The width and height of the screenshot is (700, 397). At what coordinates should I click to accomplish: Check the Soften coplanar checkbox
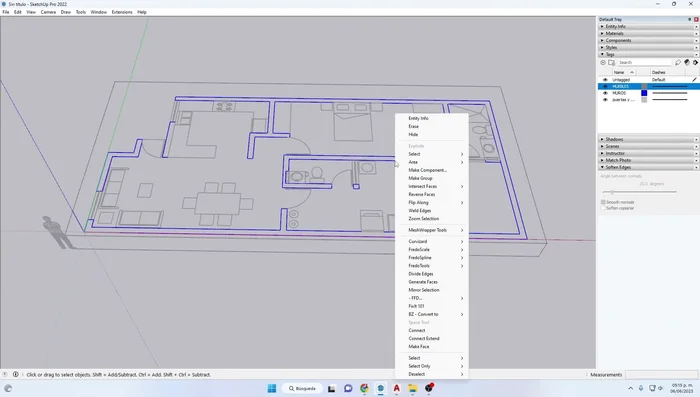click(603, 208)
